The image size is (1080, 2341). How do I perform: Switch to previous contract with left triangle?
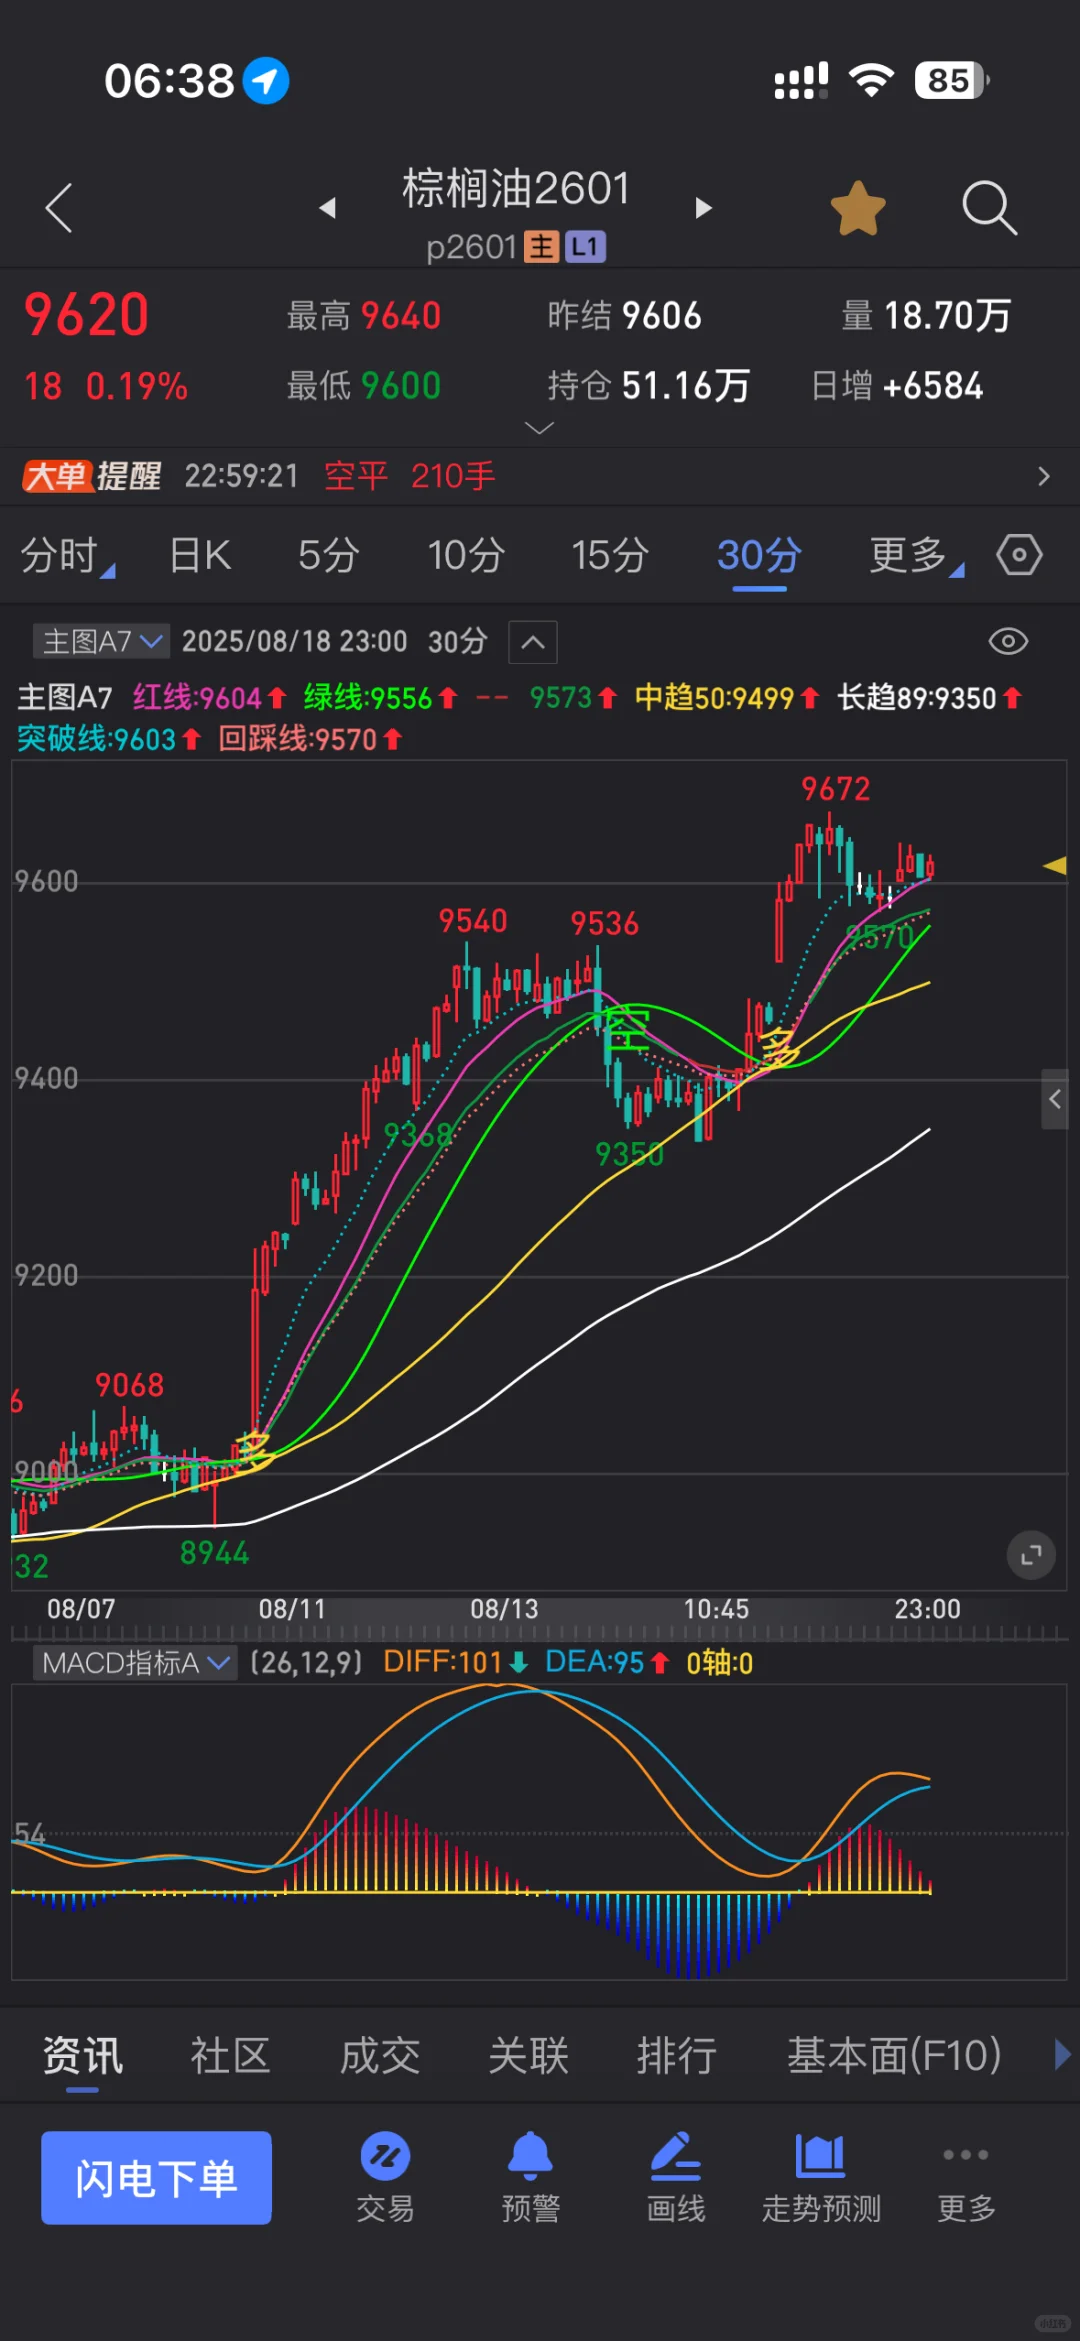(327, 208)
